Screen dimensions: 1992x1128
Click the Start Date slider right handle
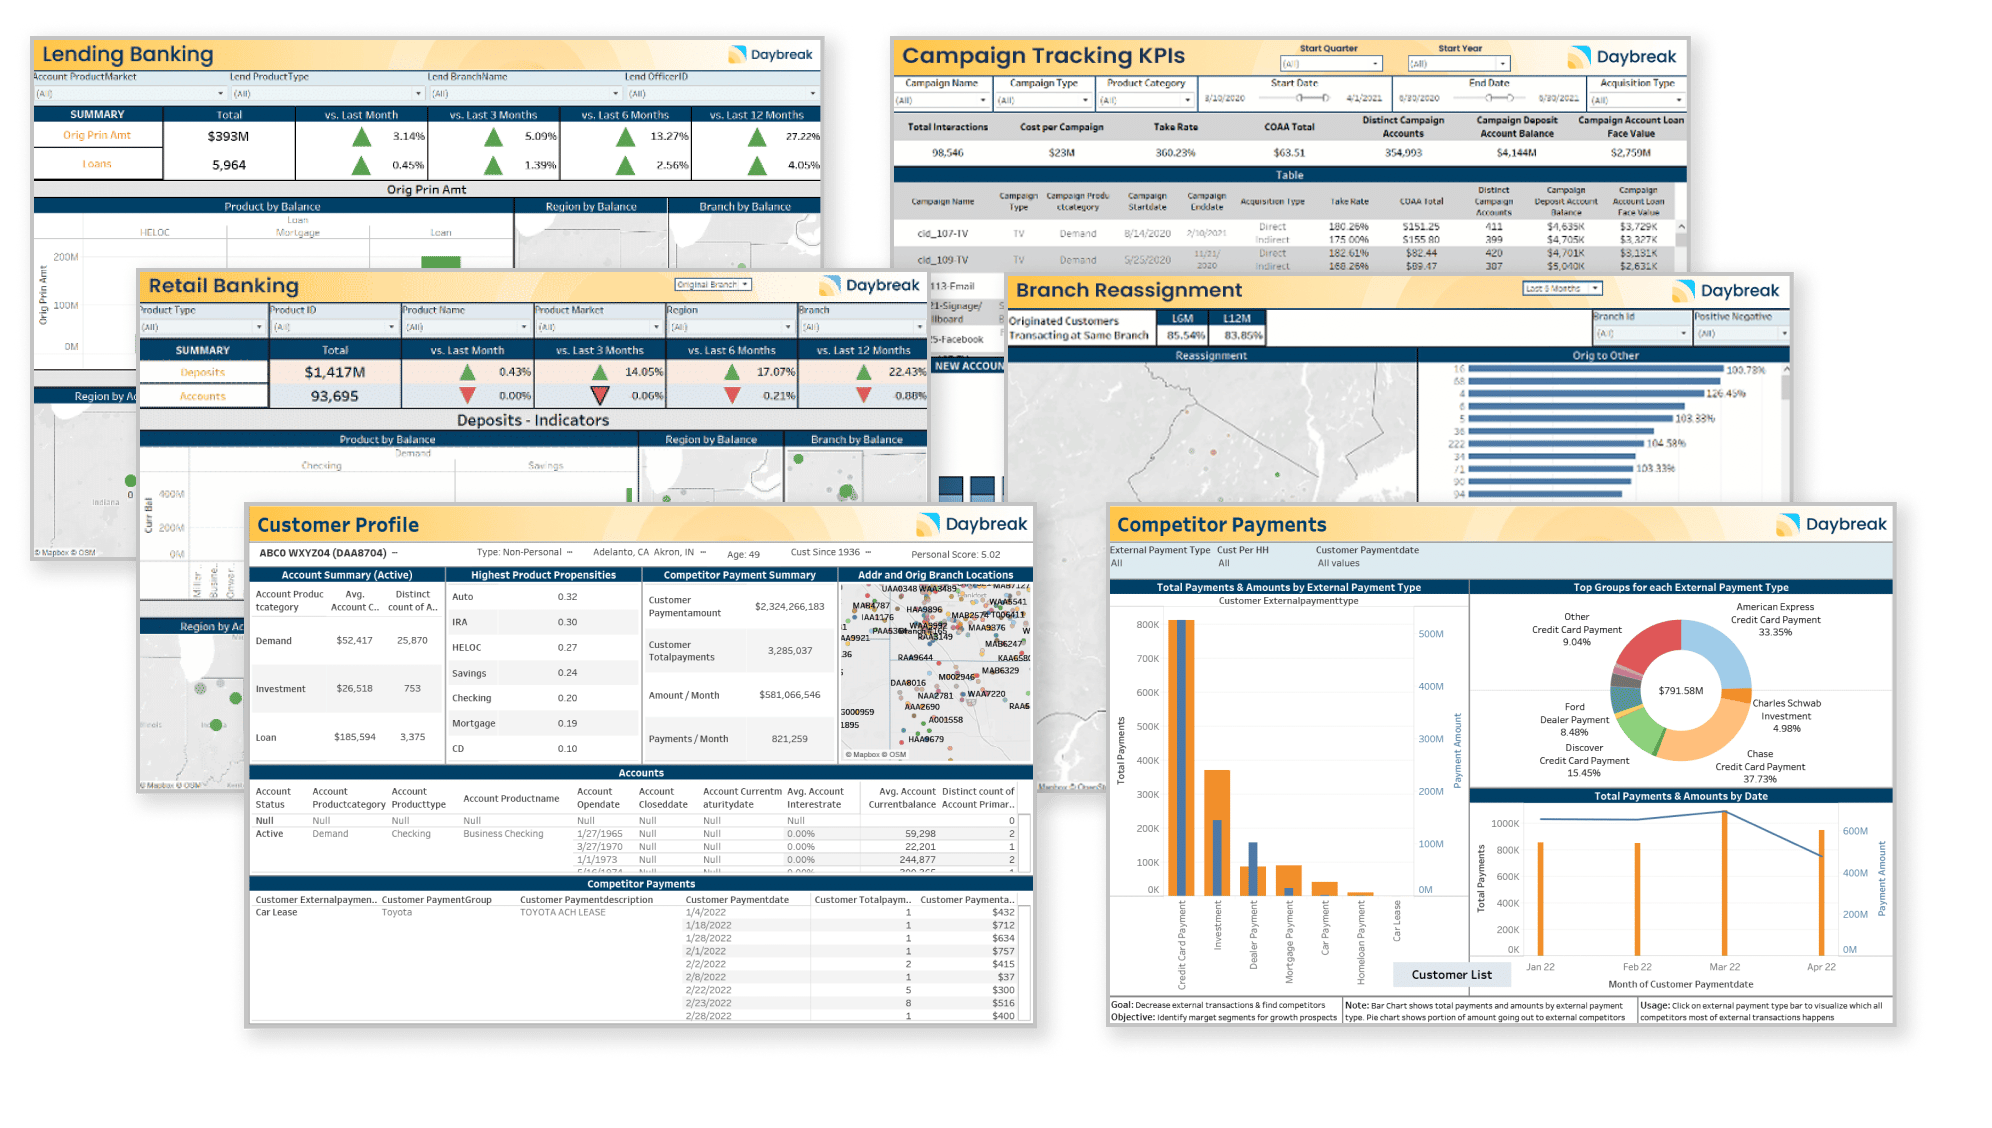coord(1326,98)
